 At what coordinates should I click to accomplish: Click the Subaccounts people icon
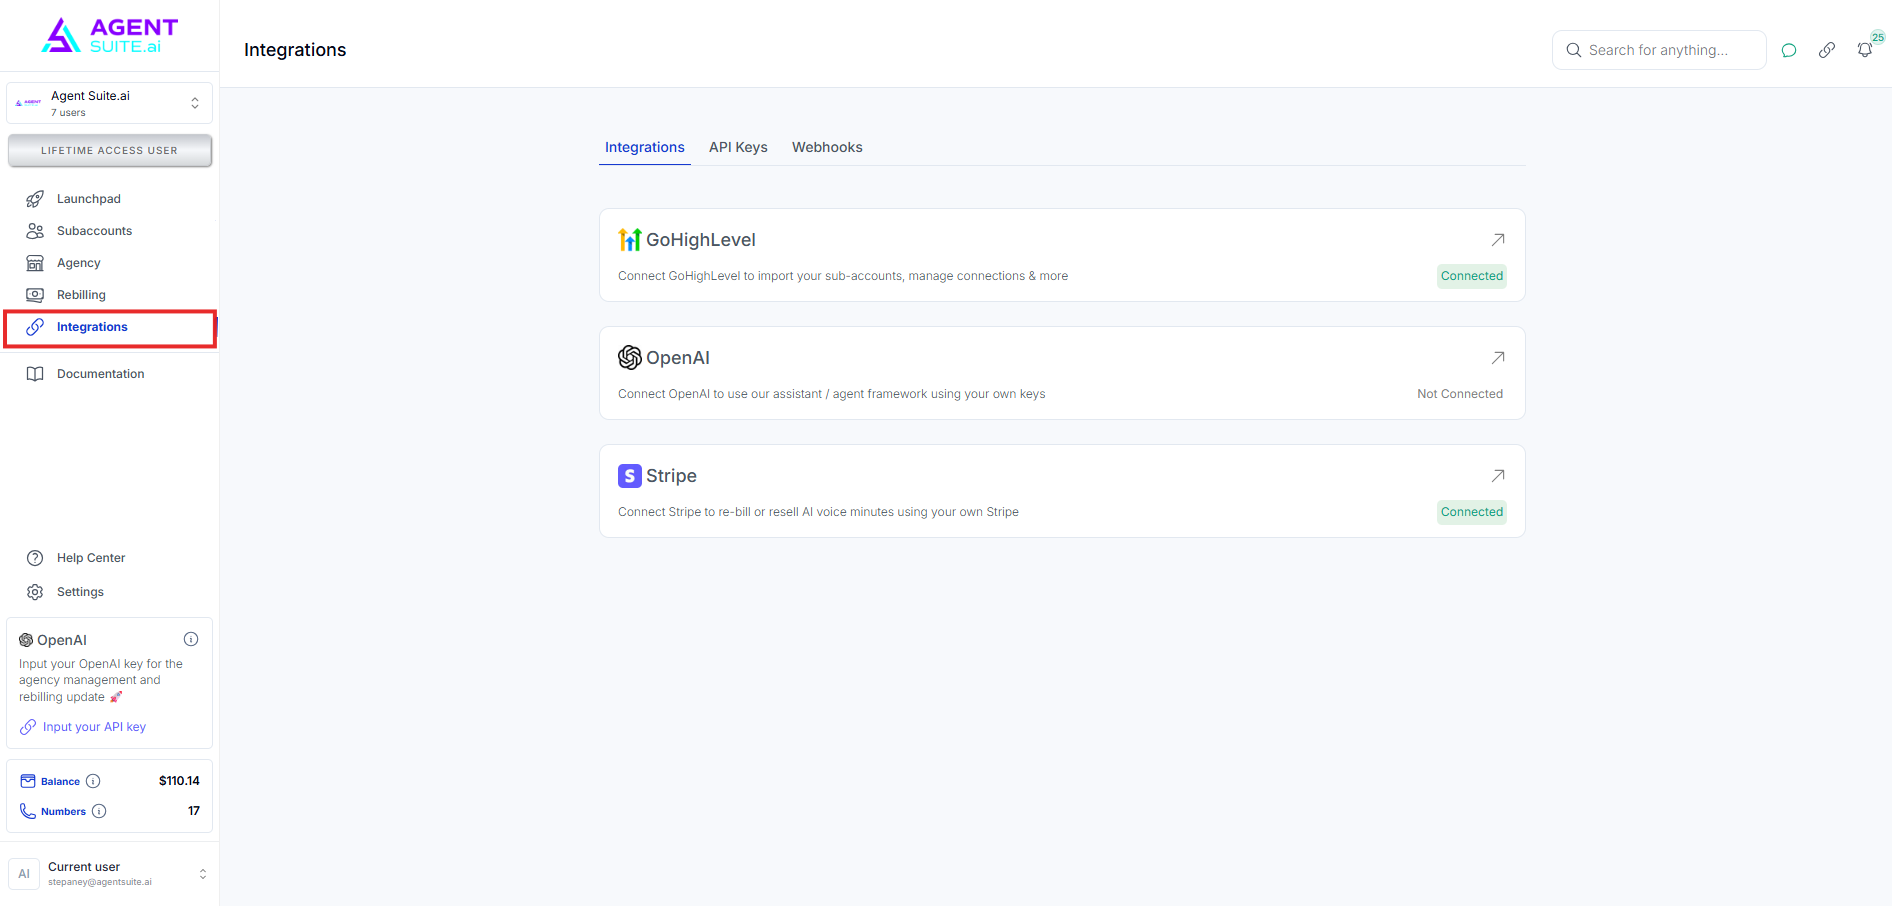point(35,231)
